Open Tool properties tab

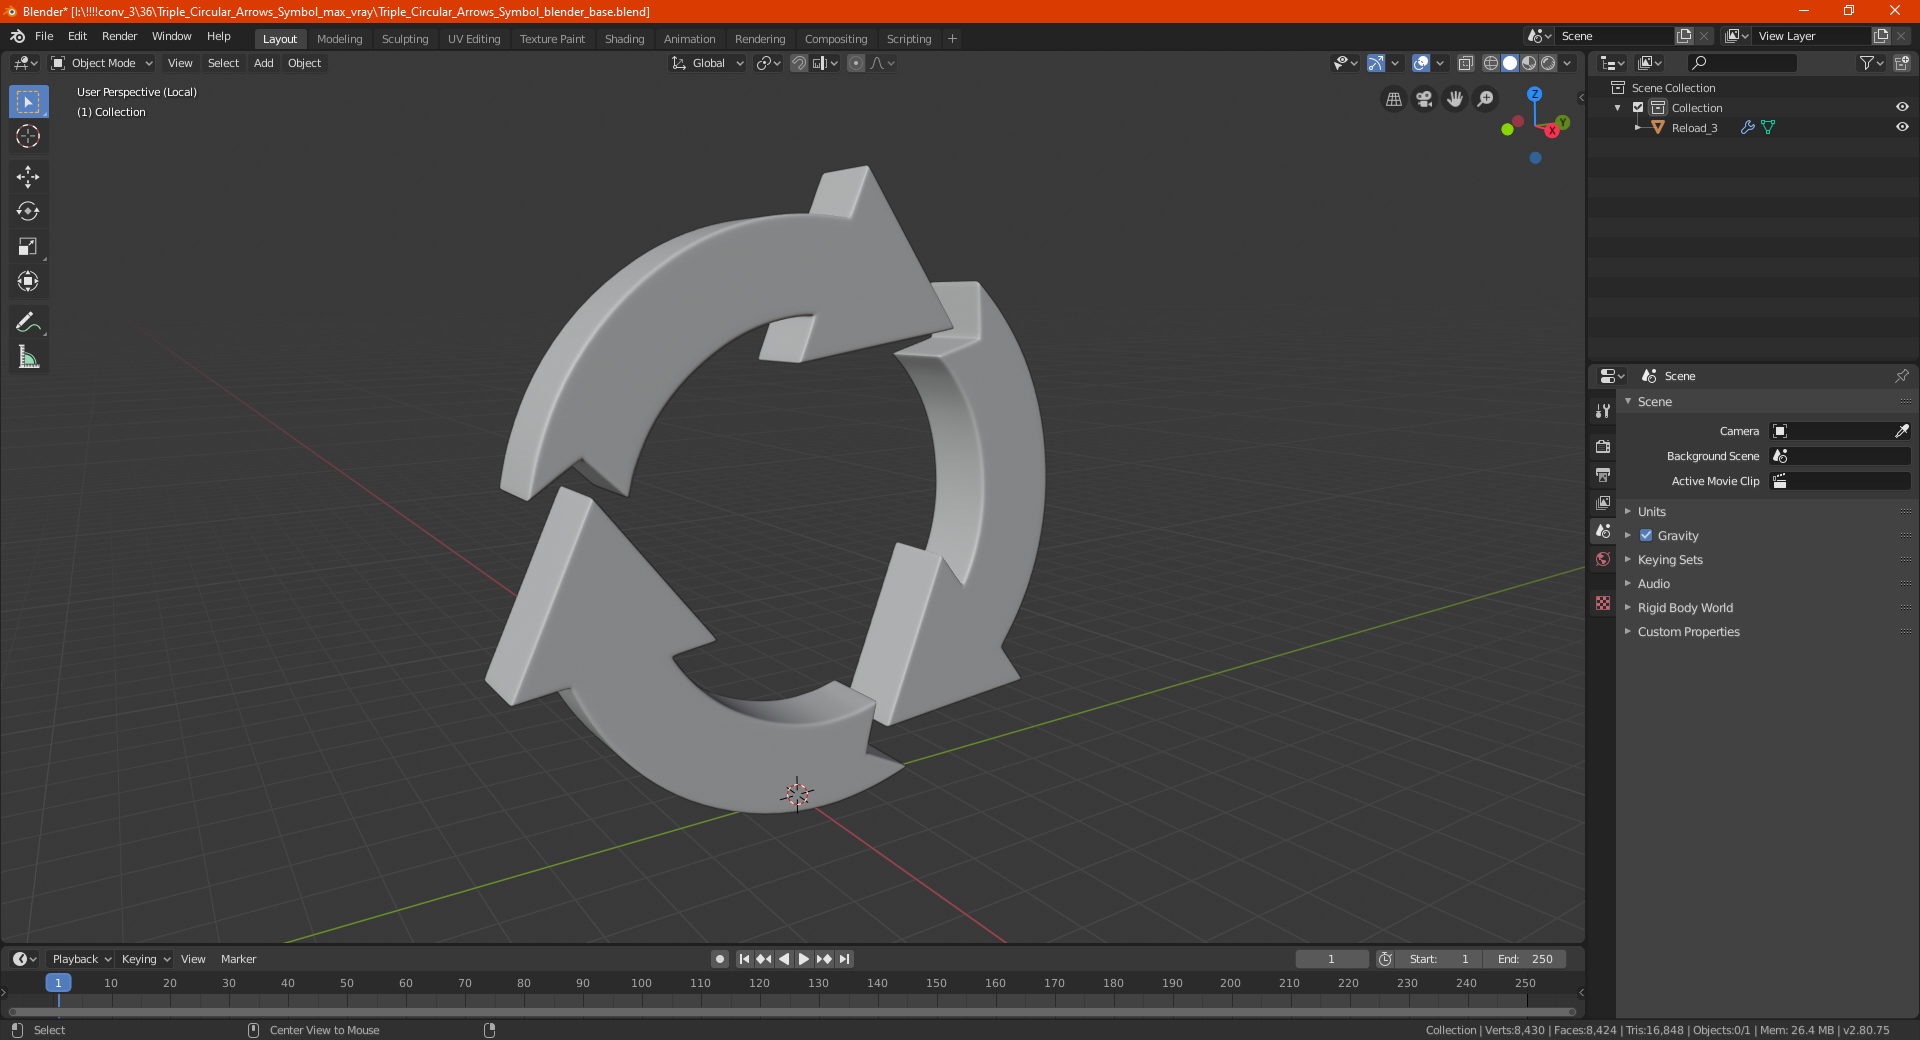tap(1603, 411)
